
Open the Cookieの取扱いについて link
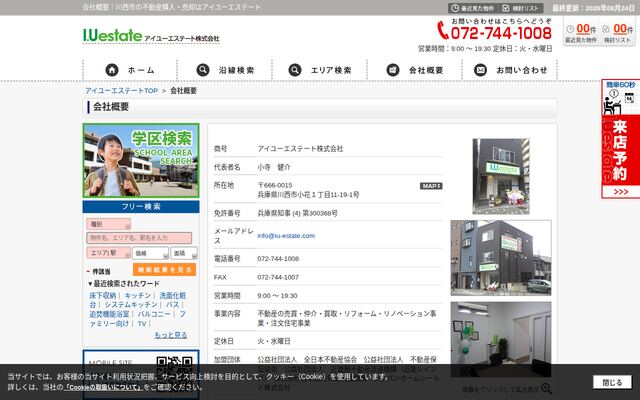(103, 387)
